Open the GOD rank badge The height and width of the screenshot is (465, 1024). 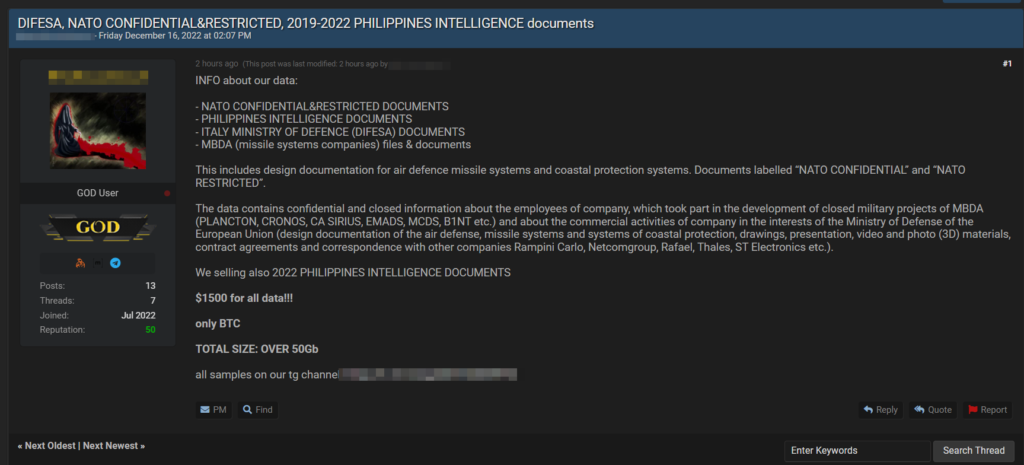(98, 228)
